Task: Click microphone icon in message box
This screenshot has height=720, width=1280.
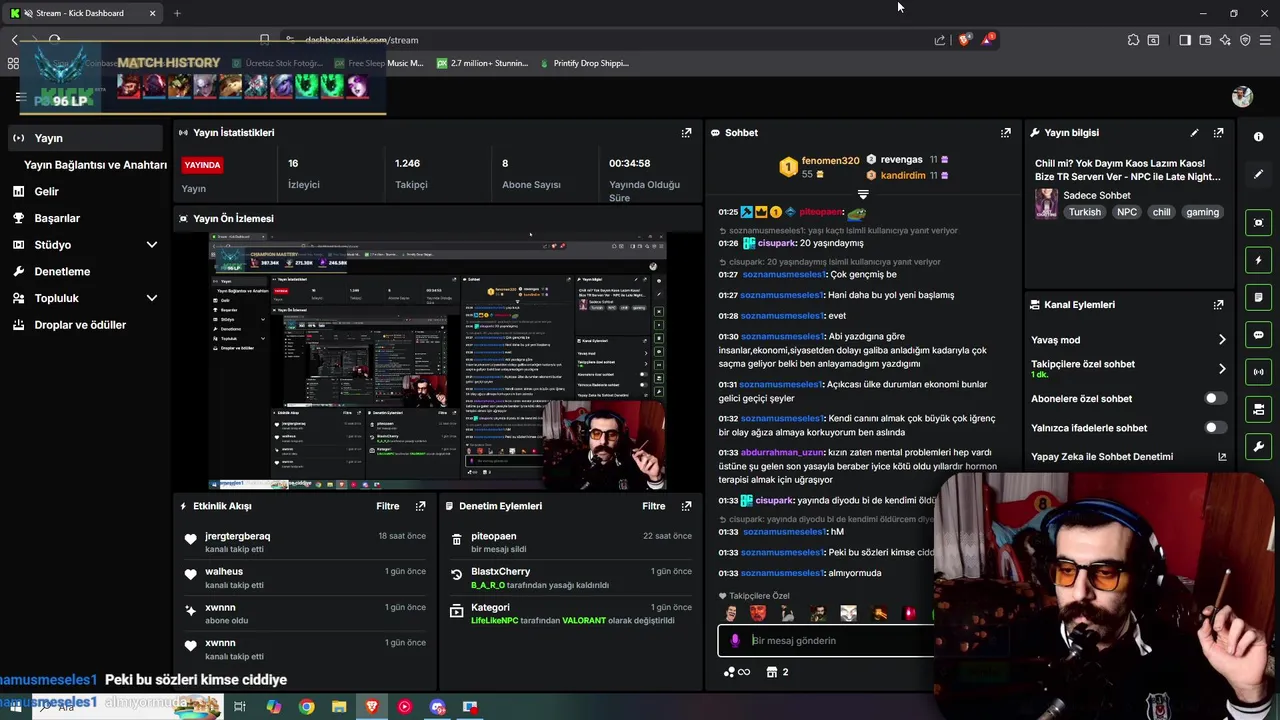Action: click(x=735, y=641)
